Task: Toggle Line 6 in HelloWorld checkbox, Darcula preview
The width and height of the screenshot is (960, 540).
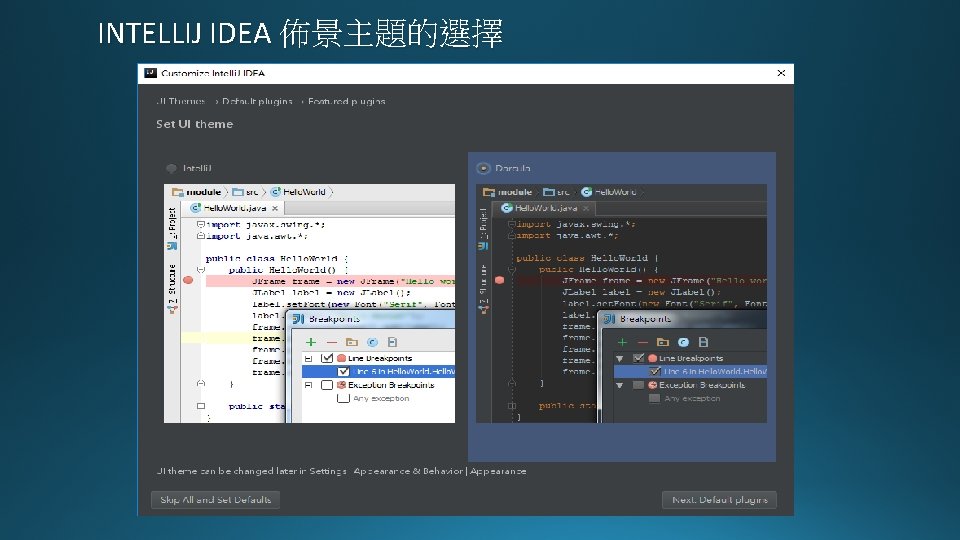Action: pyautogui.click(x=654, y=372)
